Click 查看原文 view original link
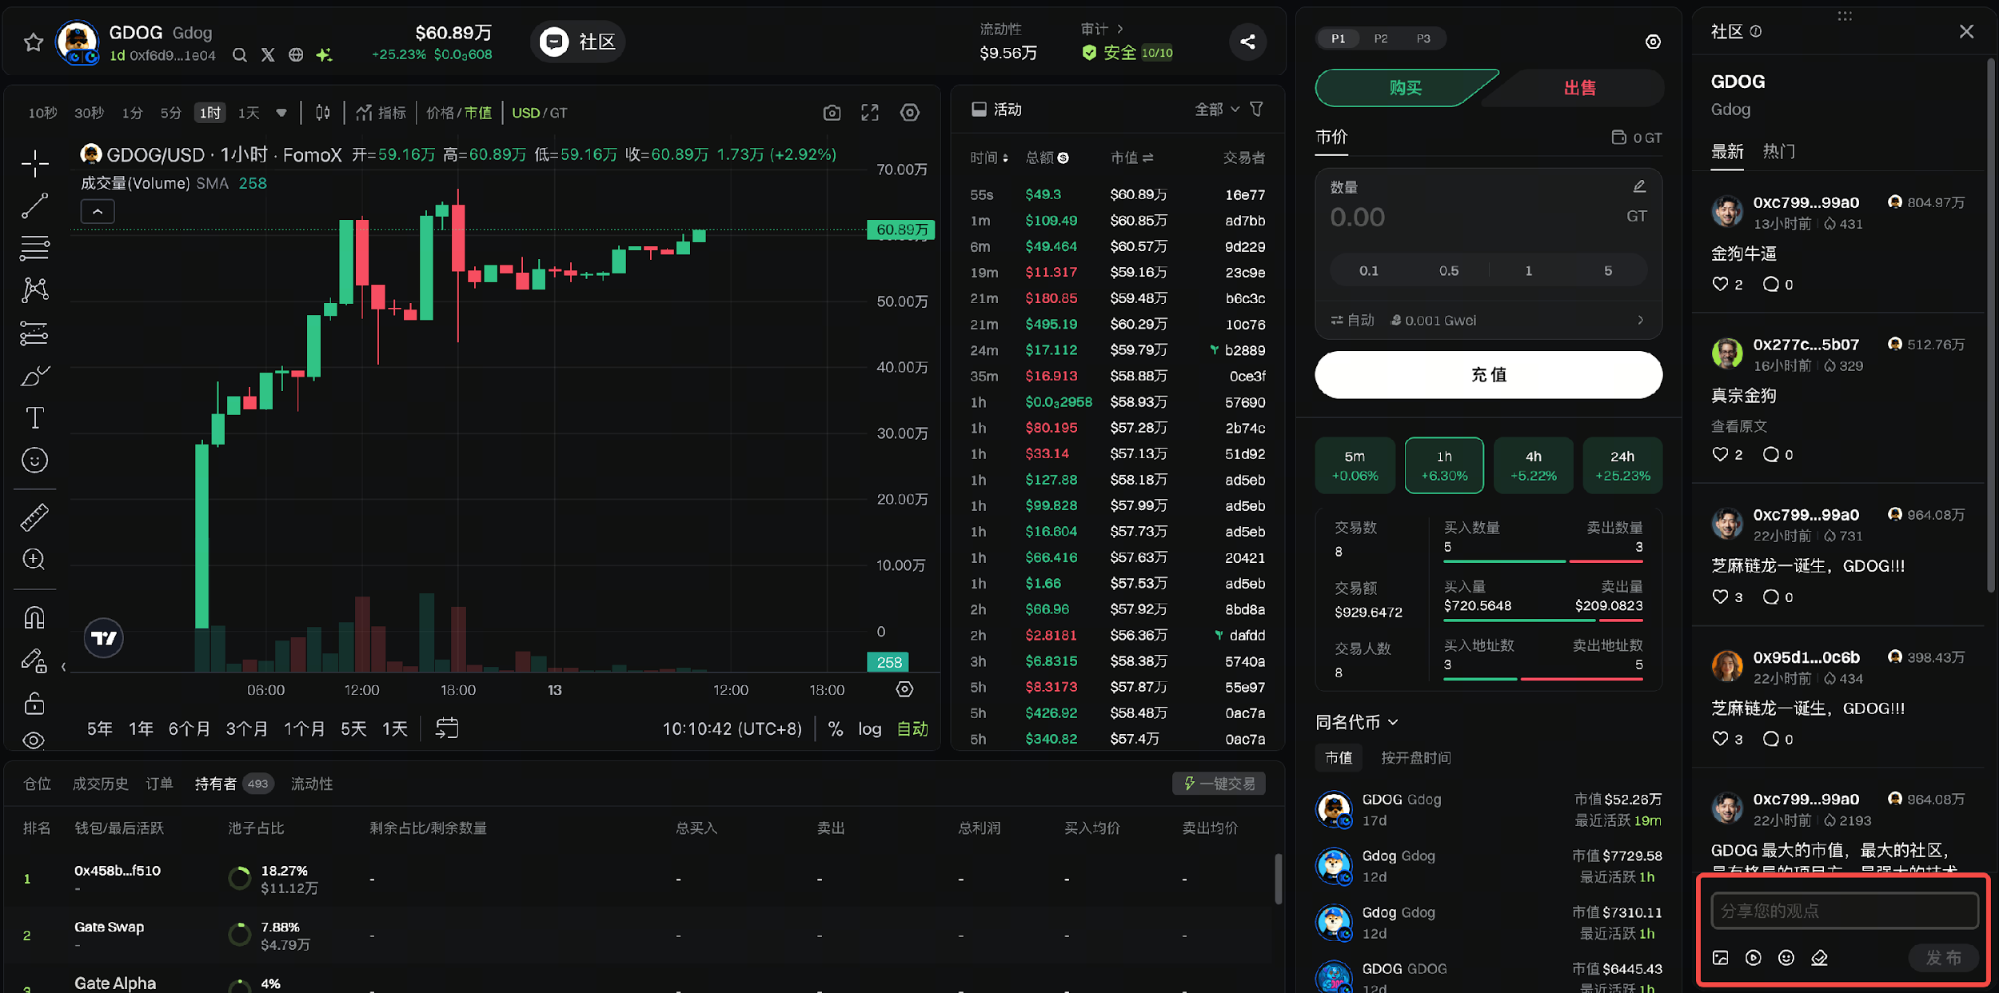Screen dimensions: 1999x994 coord(1739,427)
